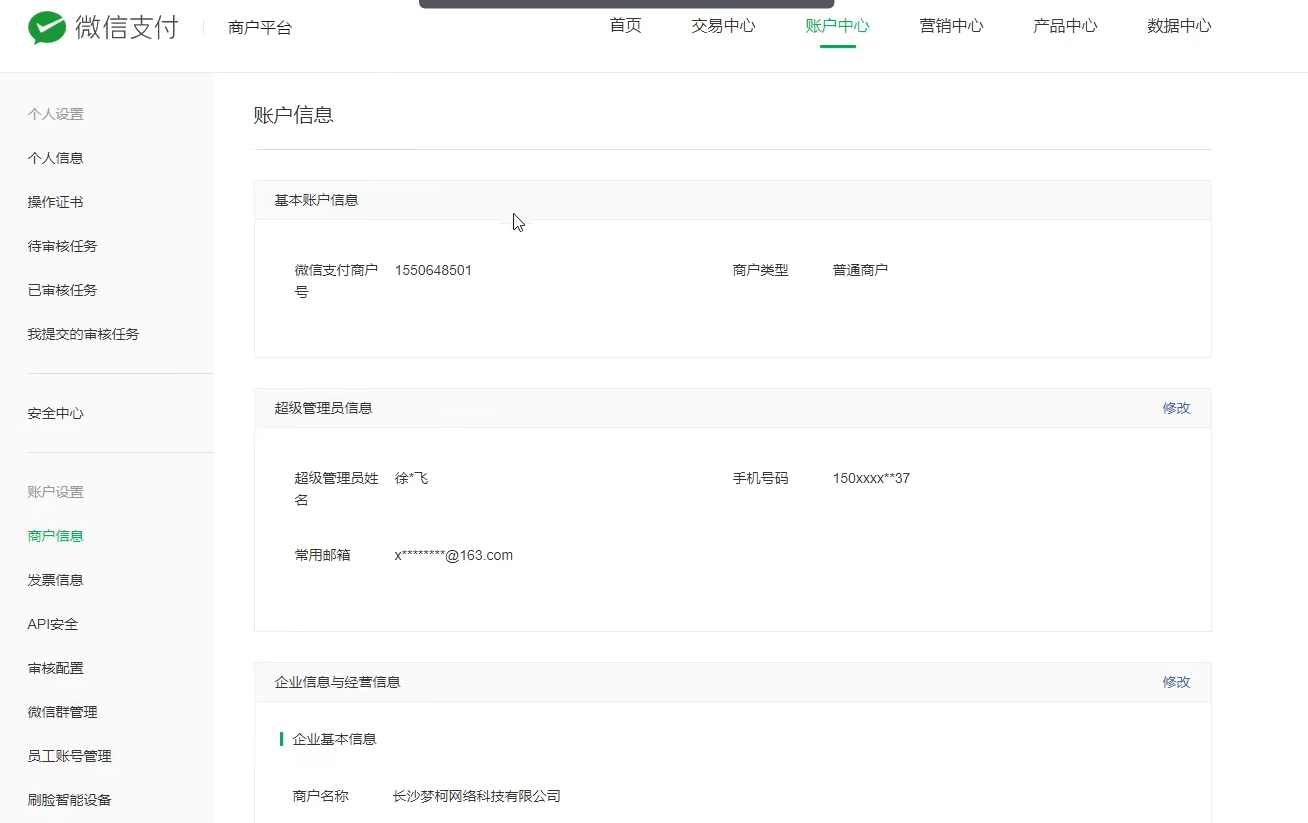Open 操作证书 in the sidebar
This screenshot has width=1308, height=823.
56,202
